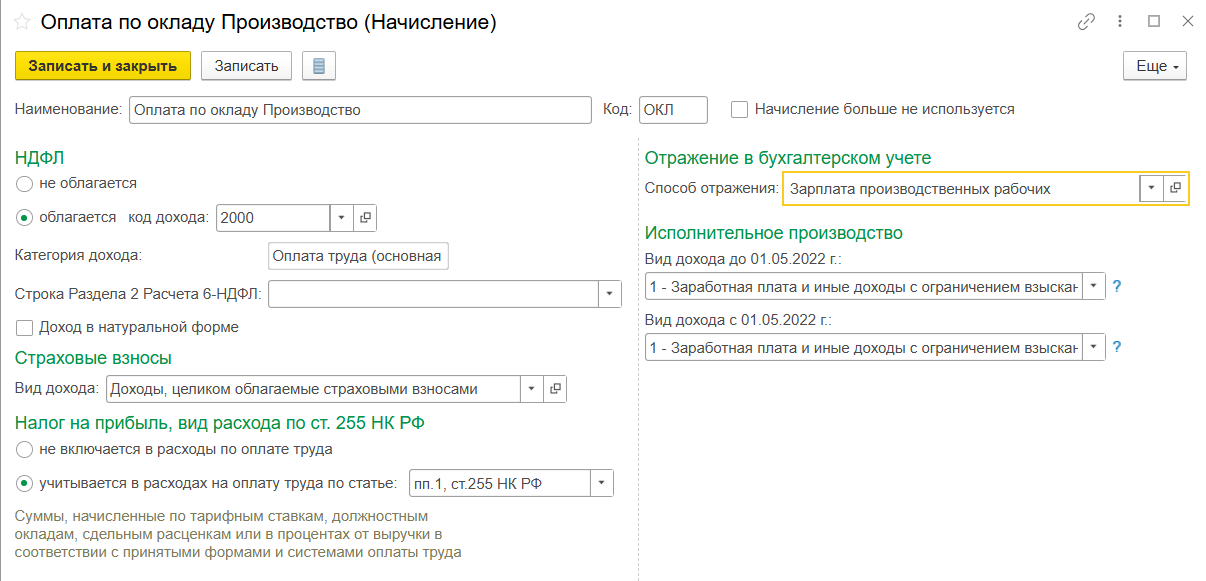Screen dimensions: 1206x581
Task: Open the 'Еще' menu
Action: [1155, 66]
